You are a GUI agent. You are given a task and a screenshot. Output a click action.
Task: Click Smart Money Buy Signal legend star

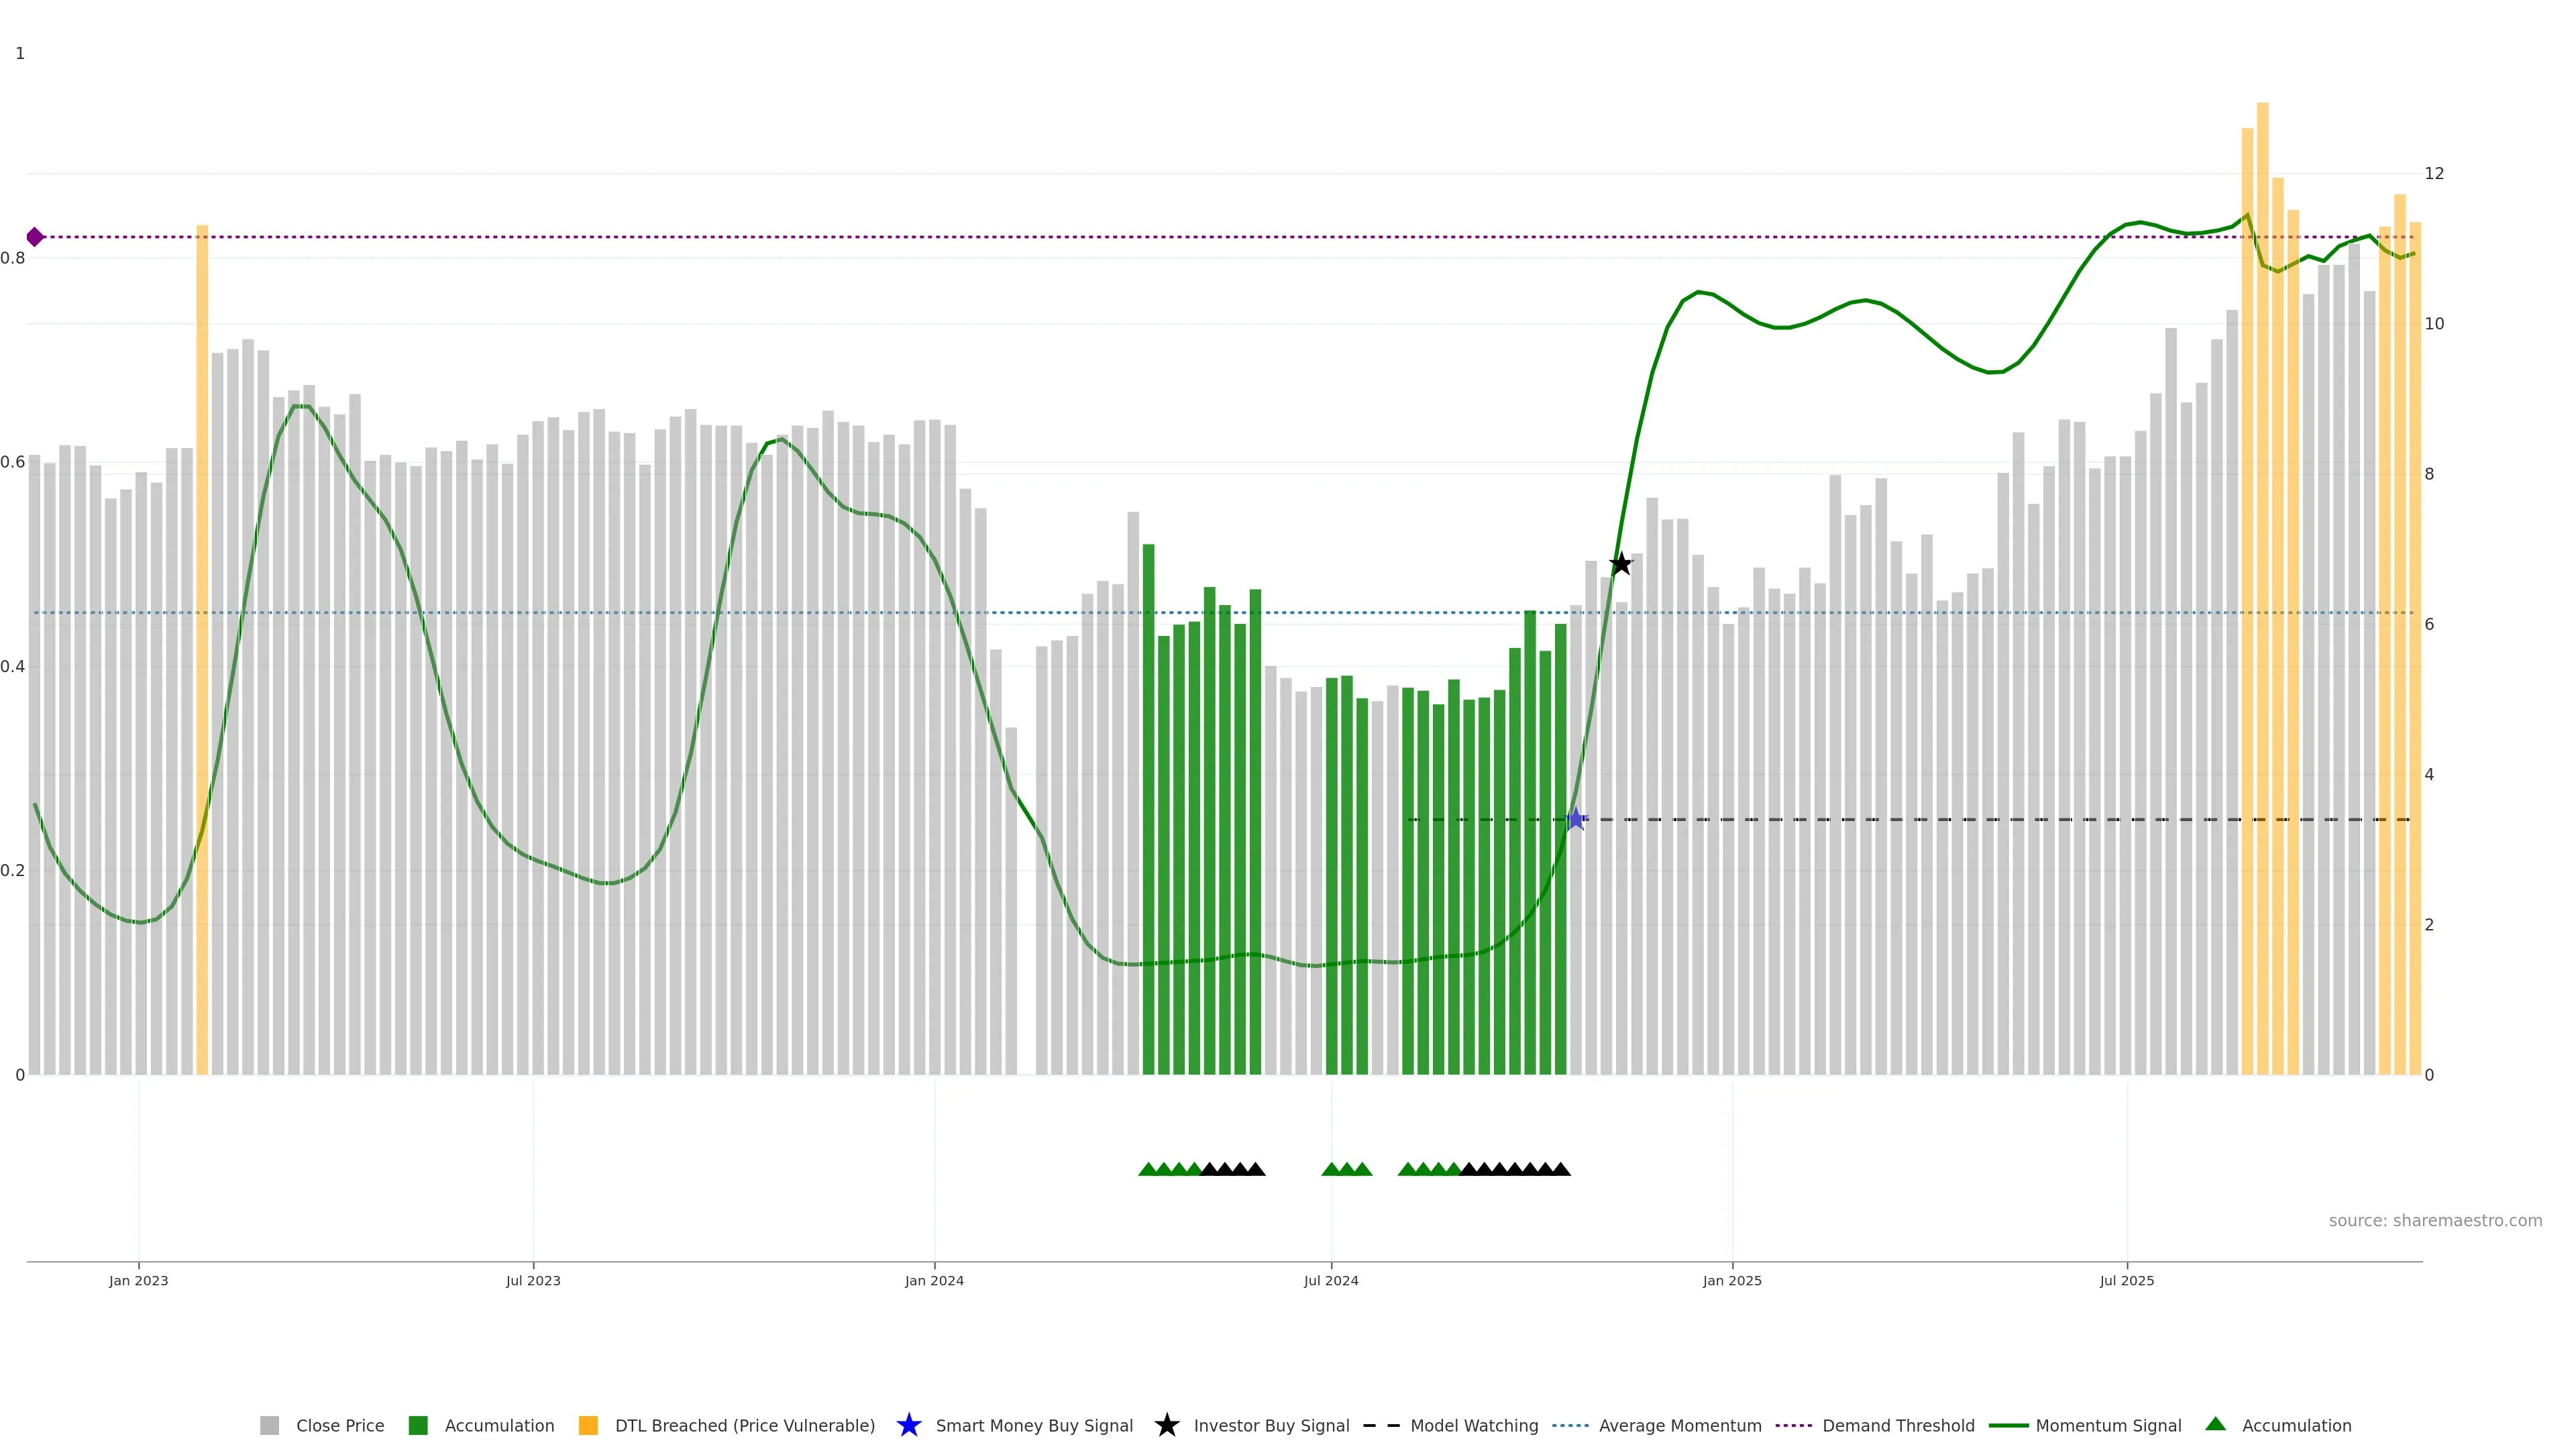coord(909,1425)
